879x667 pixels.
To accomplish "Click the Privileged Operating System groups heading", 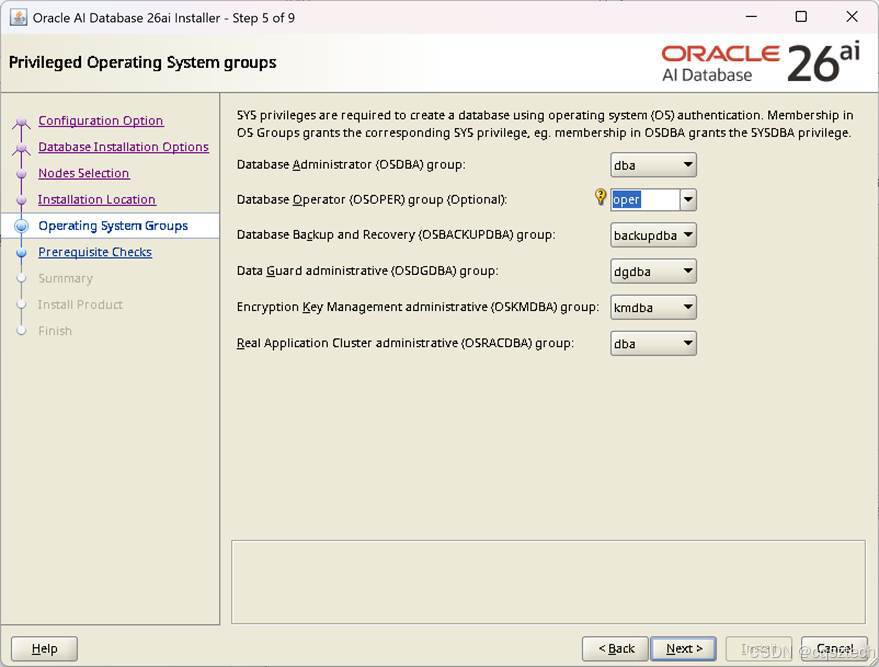I will 142,62.
